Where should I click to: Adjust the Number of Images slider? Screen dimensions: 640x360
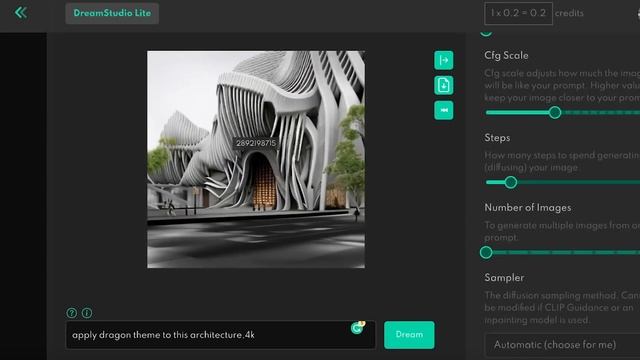pyautogui.click(x=486, y=253)
